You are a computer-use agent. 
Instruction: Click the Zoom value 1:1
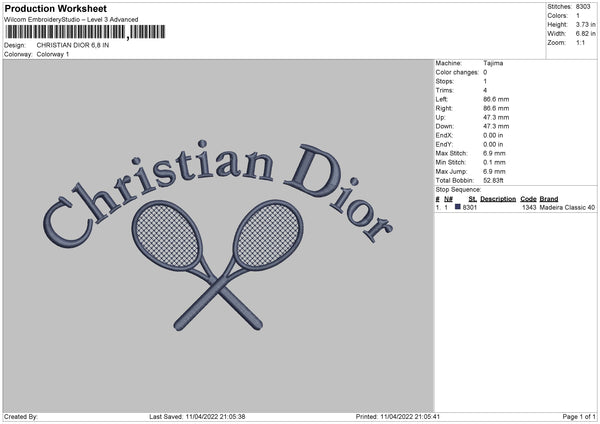coord(580,43)
